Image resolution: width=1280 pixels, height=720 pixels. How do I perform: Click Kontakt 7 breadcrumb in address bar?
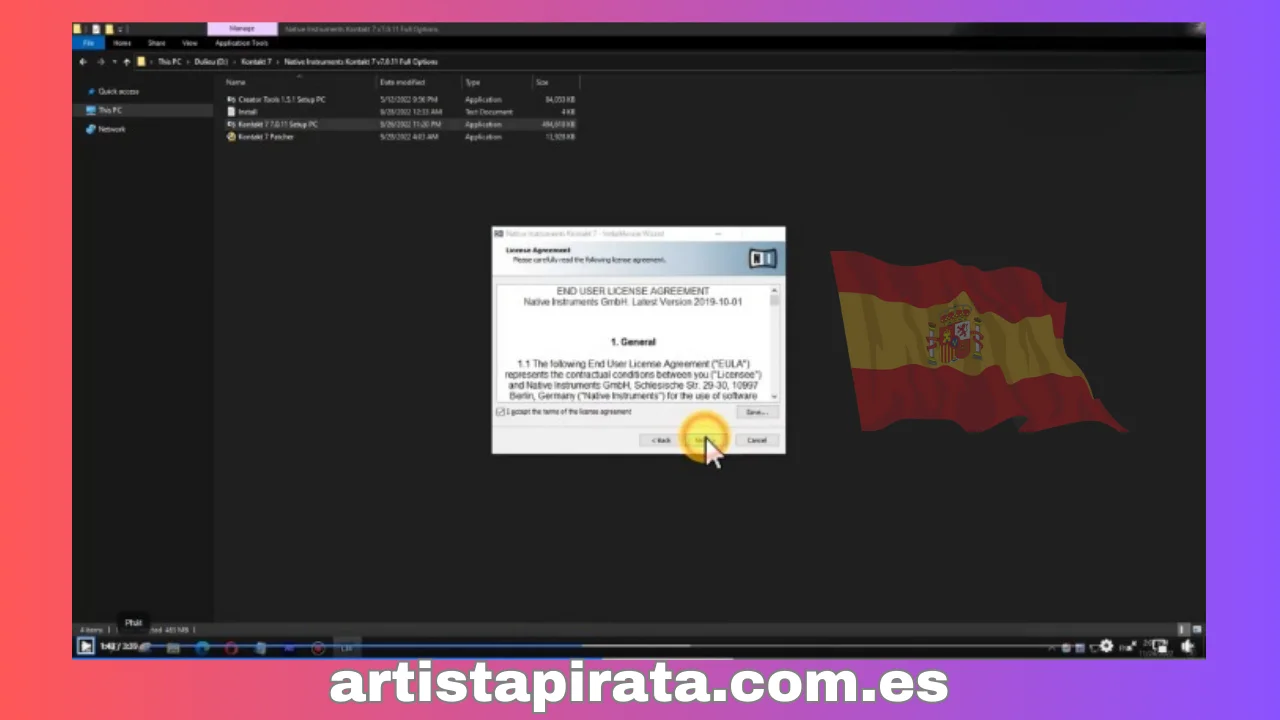coord(256,62)
